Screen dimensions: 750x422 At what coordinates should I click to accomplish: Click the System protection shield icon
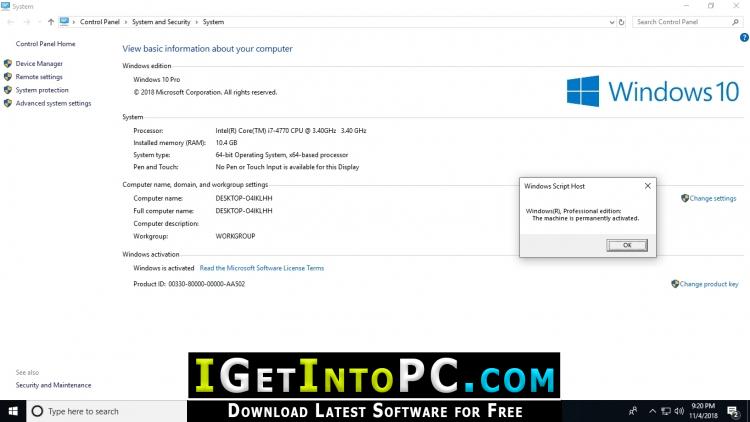8,90
